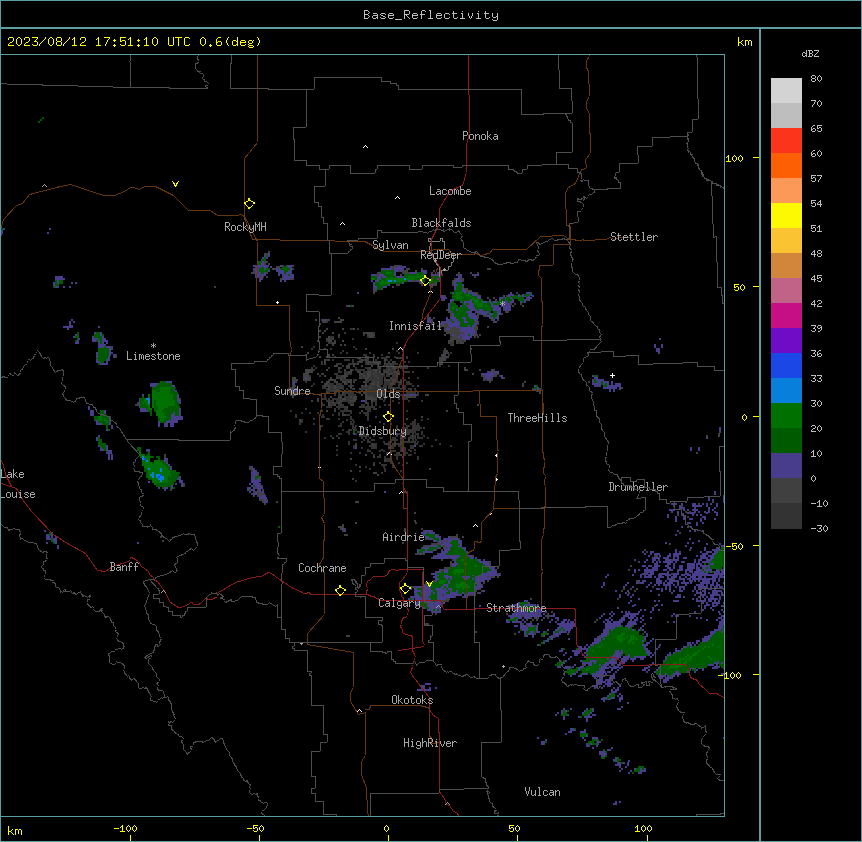Pick the light orange 54-57 dBZ swatch

(x=786, y=191)
